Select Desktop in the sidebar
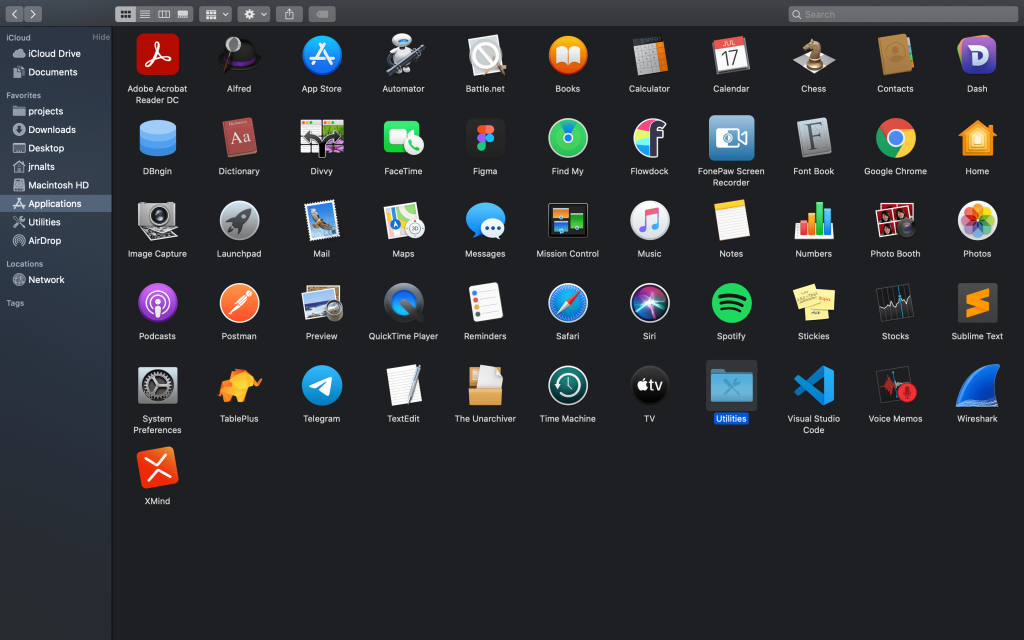Image resolution: width=1024 pixels, height=640 pixels. click(56, 148)
